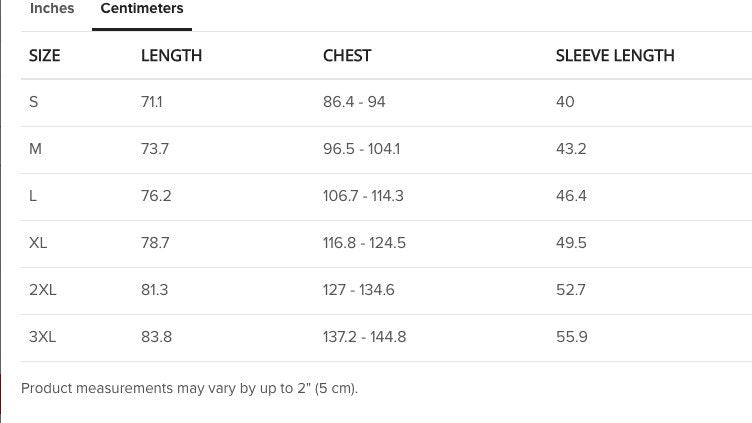Click chest value 137.2 - 144.8
Image resolution: width=752 pixels, height=423 pixels.
point(364,337)
